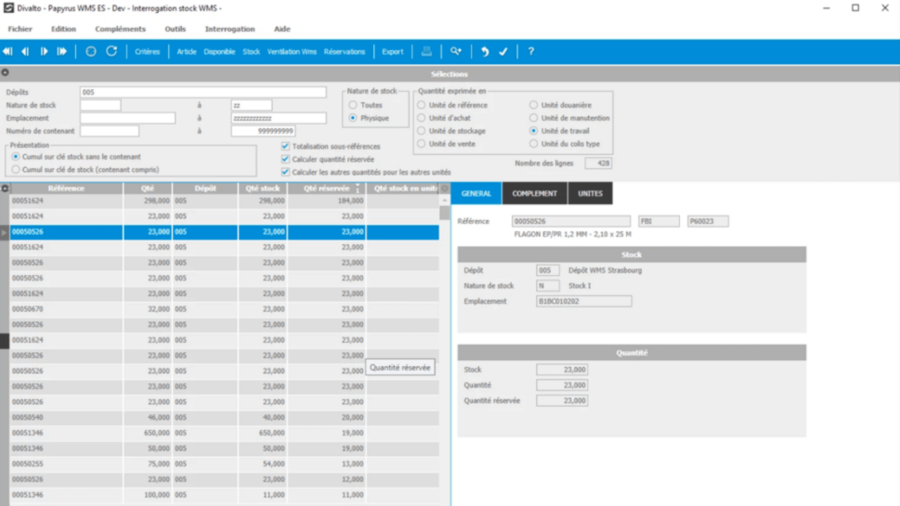Click Dépôt column header

[x=205, y=188]
